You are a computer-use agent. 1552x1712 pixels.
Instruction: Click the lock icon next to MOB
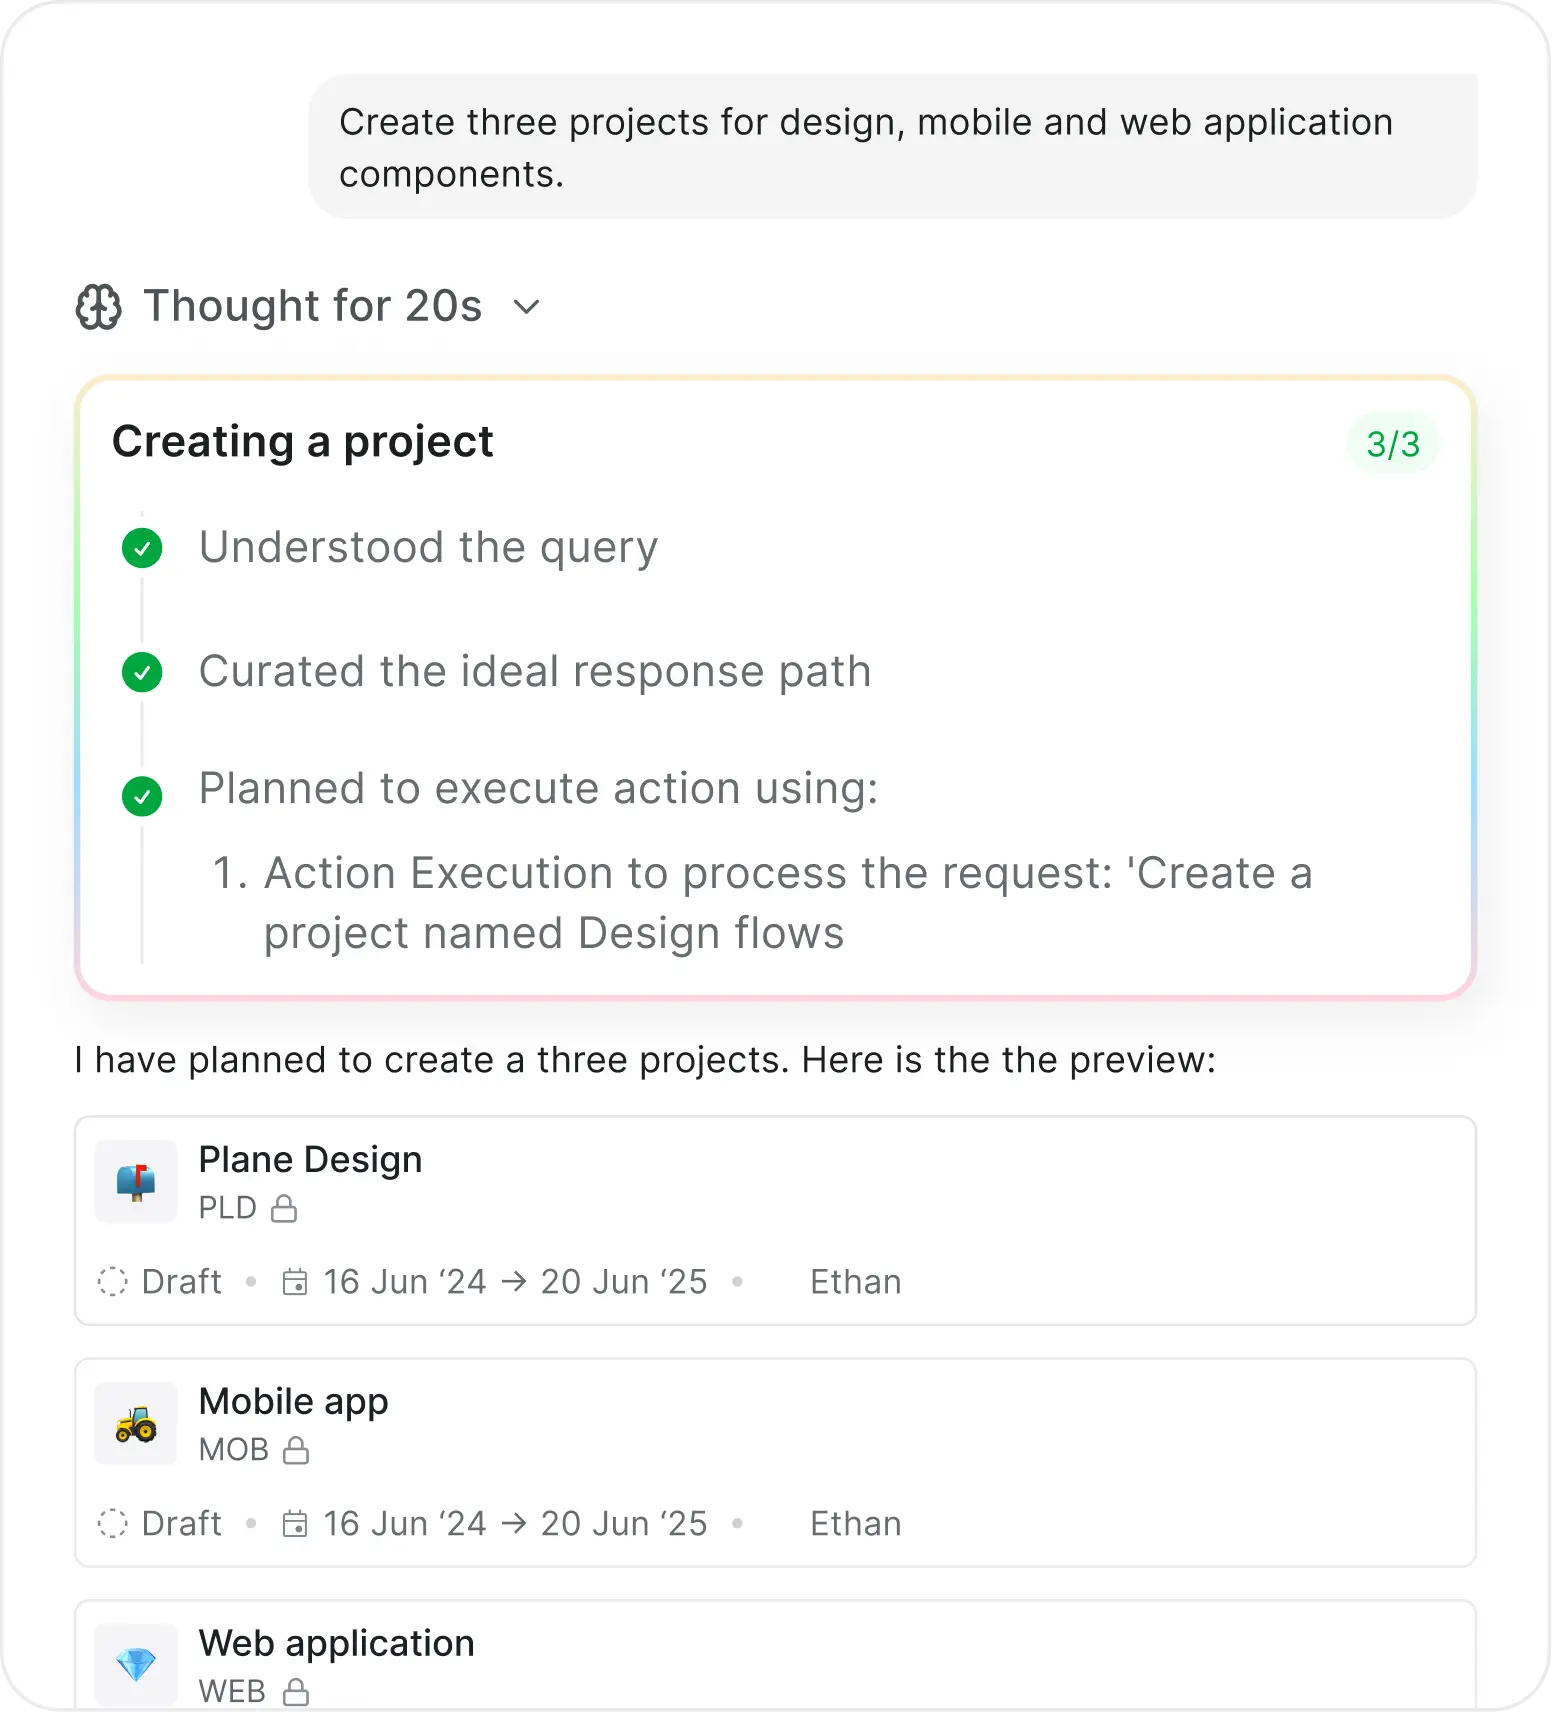296,1450
